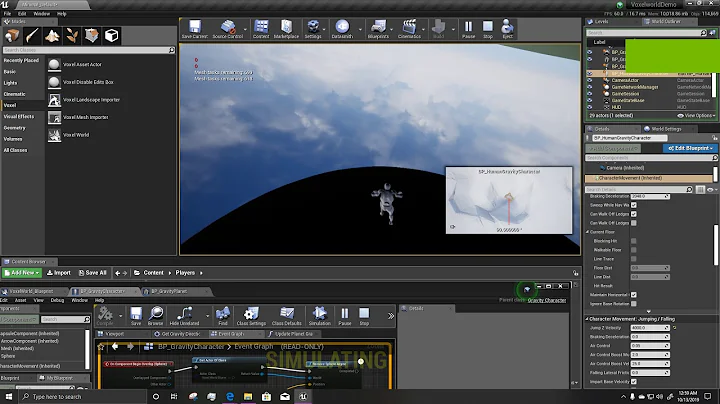The image size is (720, 404).
Task: Click the Find icon in Blueprint toolbar
Action: pyautogui.click(x=223, y=316)
